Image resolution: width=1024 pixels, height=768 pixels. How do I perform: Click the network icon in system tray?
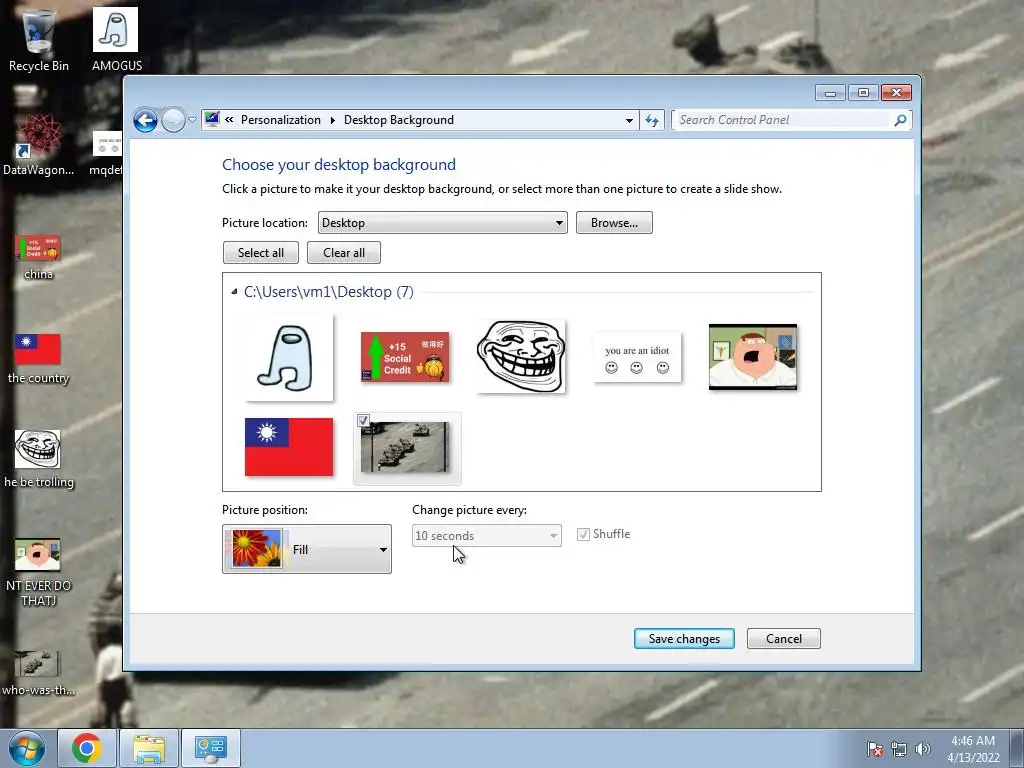pos(899,749)
